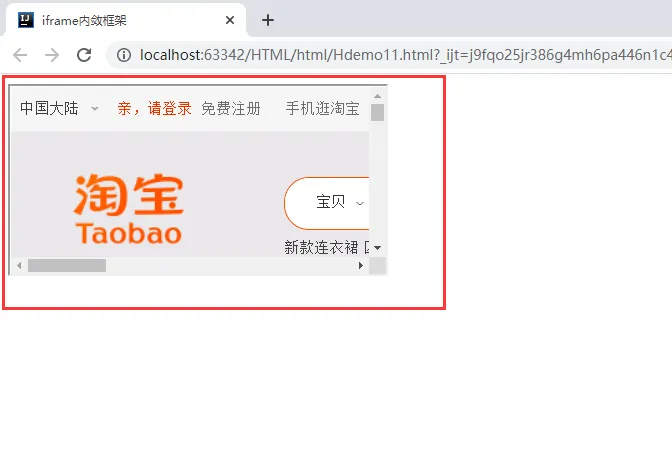Click the 亲，请登录 login link
Screen dimensions: 672x461
click(154, 108)
